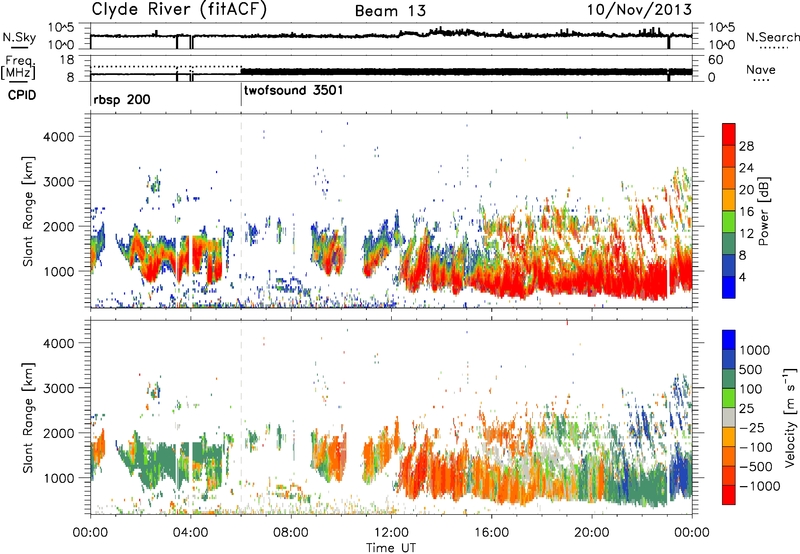Click the "Clyde River (fitACF)" plot title
Screen dimensions: 800x554
(x=179, y=9)
